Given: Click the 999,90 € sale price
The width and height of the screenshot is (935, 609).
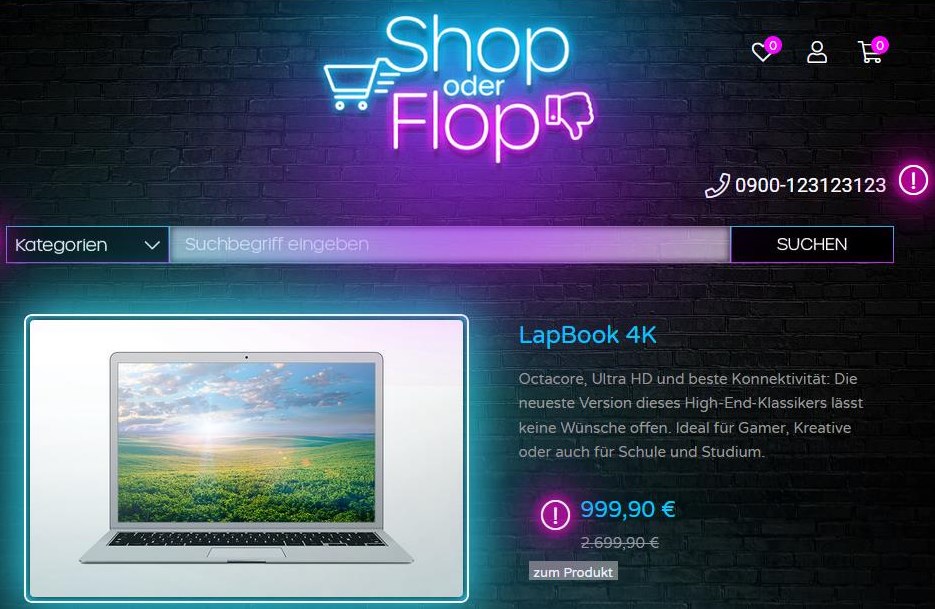Looking at the screenshot, I should click(628, 509).
